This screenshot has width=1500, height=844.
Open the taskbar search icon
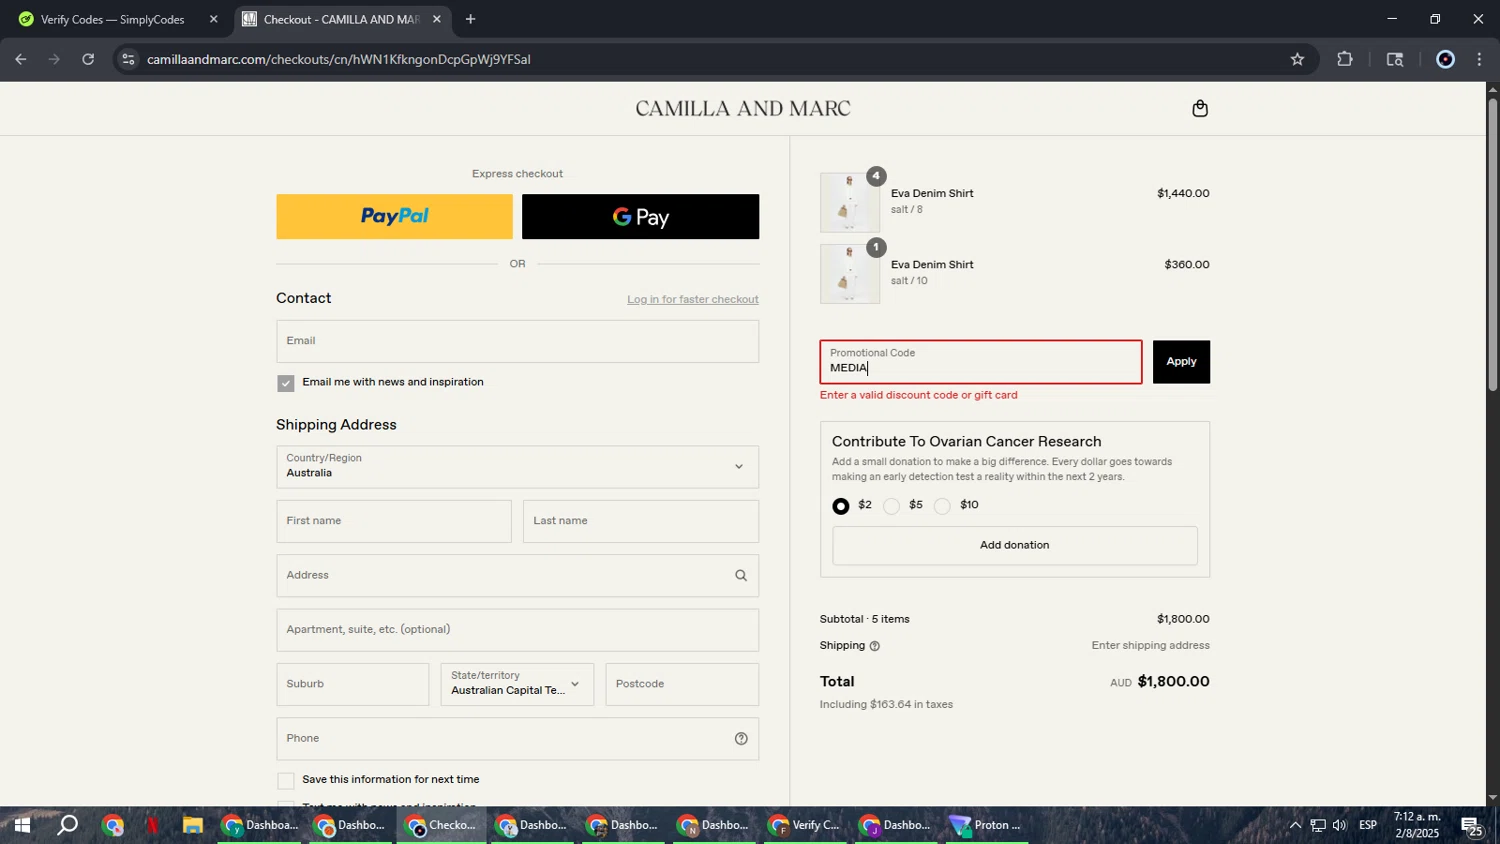coord(67,825)
